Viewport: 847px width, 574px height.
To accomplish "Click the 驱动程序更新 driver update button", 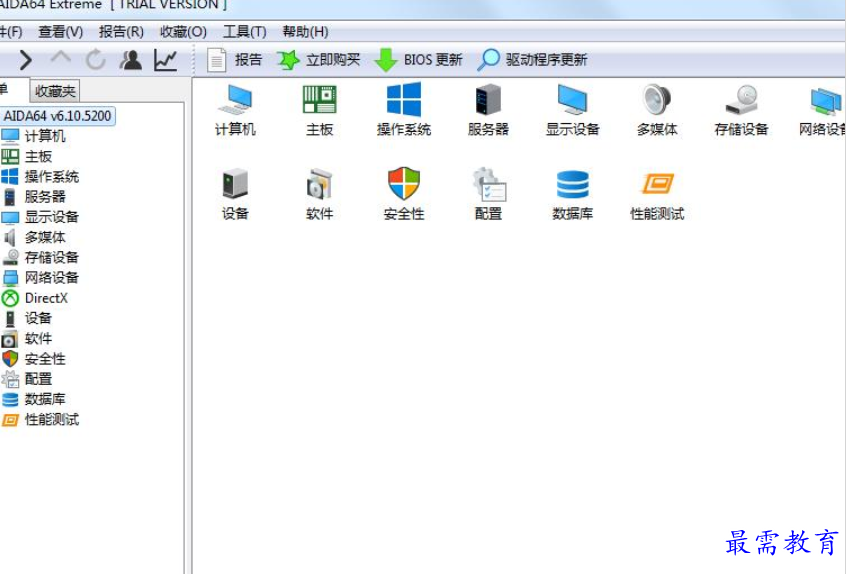I will pos(532,60).
